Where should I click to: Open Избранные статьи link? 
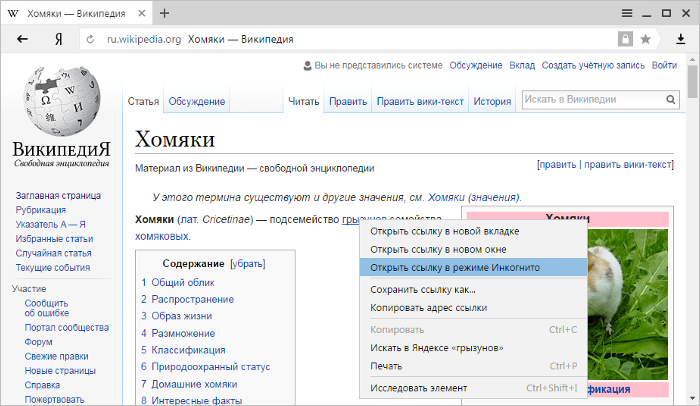coord(54,239)
